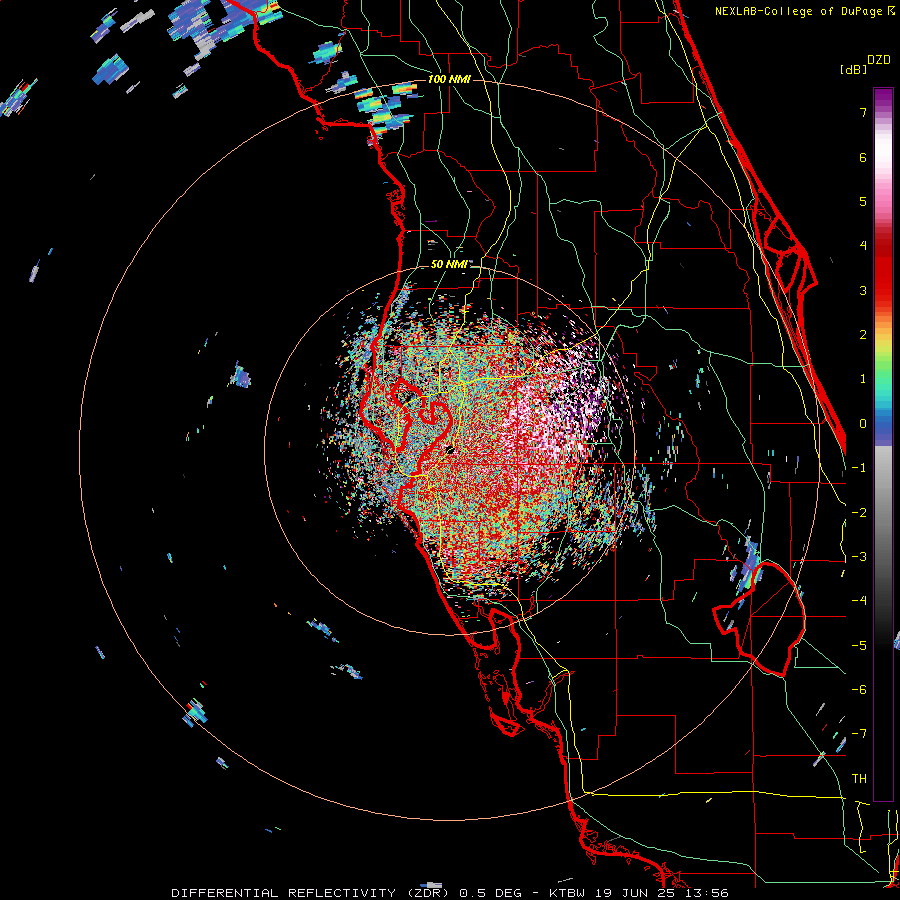Click the "13:56" timestamp
The image size is (900, 900).
(705, 893)
